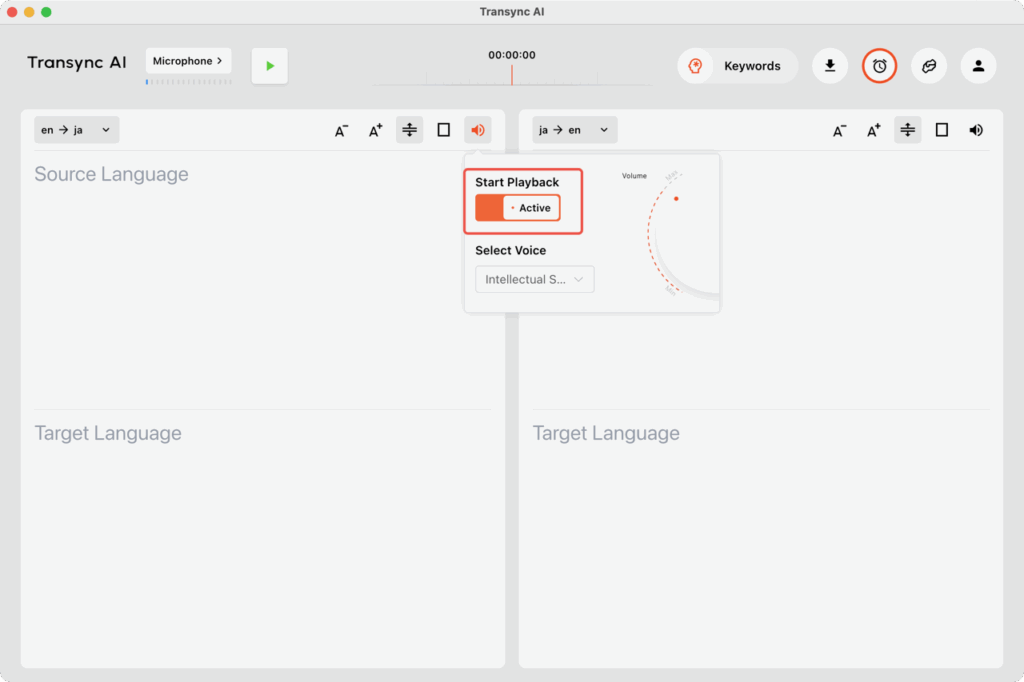The width and height of the screenshot is (1024, 682).
Task: Toggle right panel split view icon
Action: click(907, 130)
